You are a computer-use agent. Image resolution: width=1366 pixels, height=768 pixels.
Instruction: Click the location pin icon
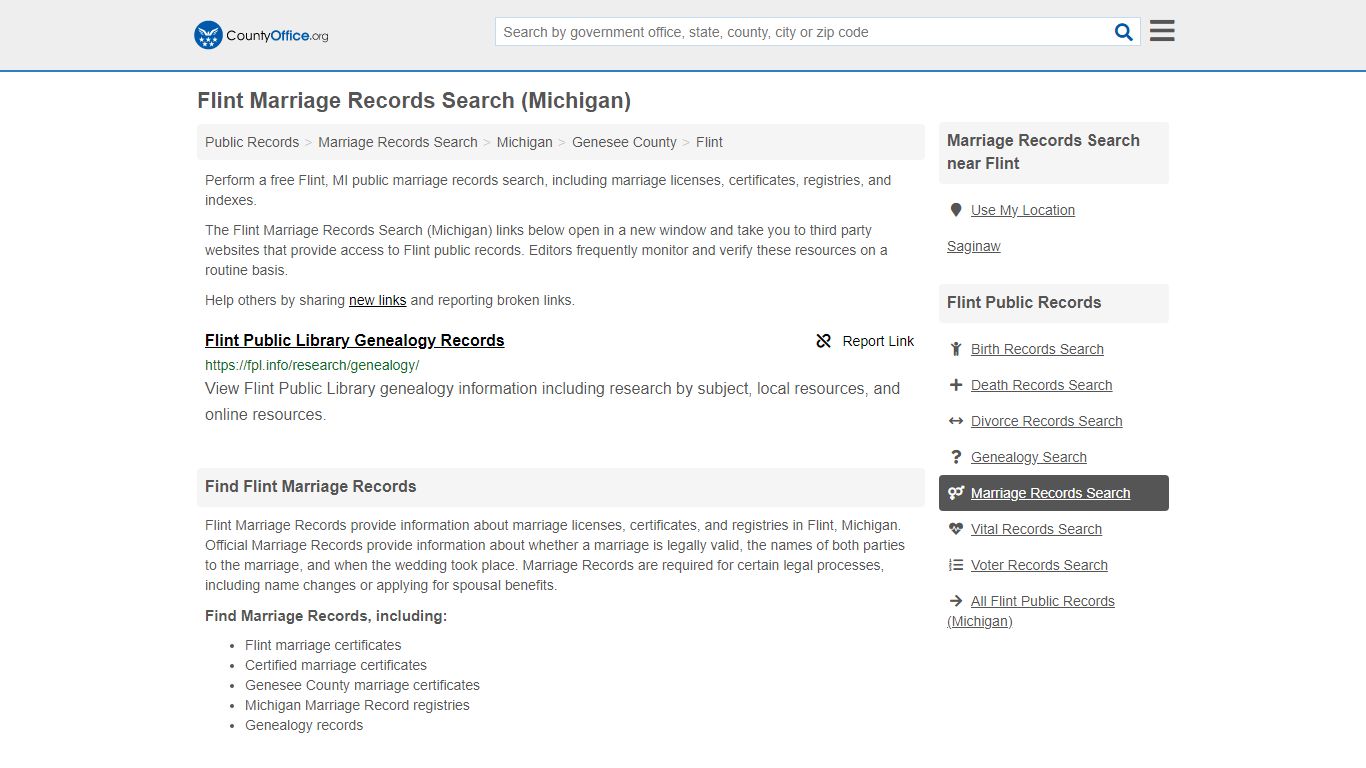click(x=956, y=210)
